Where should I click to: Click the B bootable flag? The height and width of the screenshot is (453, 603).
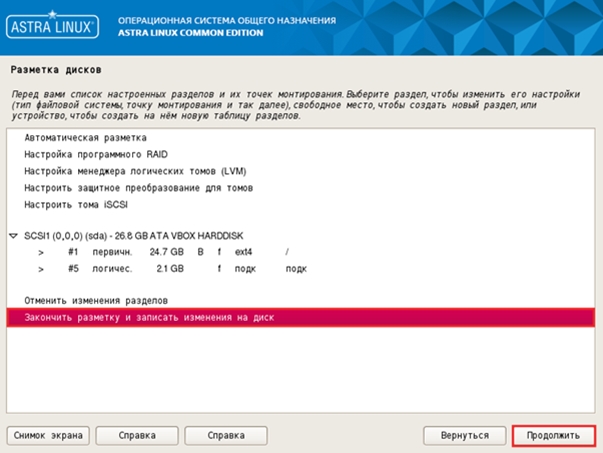click(200, 252)
